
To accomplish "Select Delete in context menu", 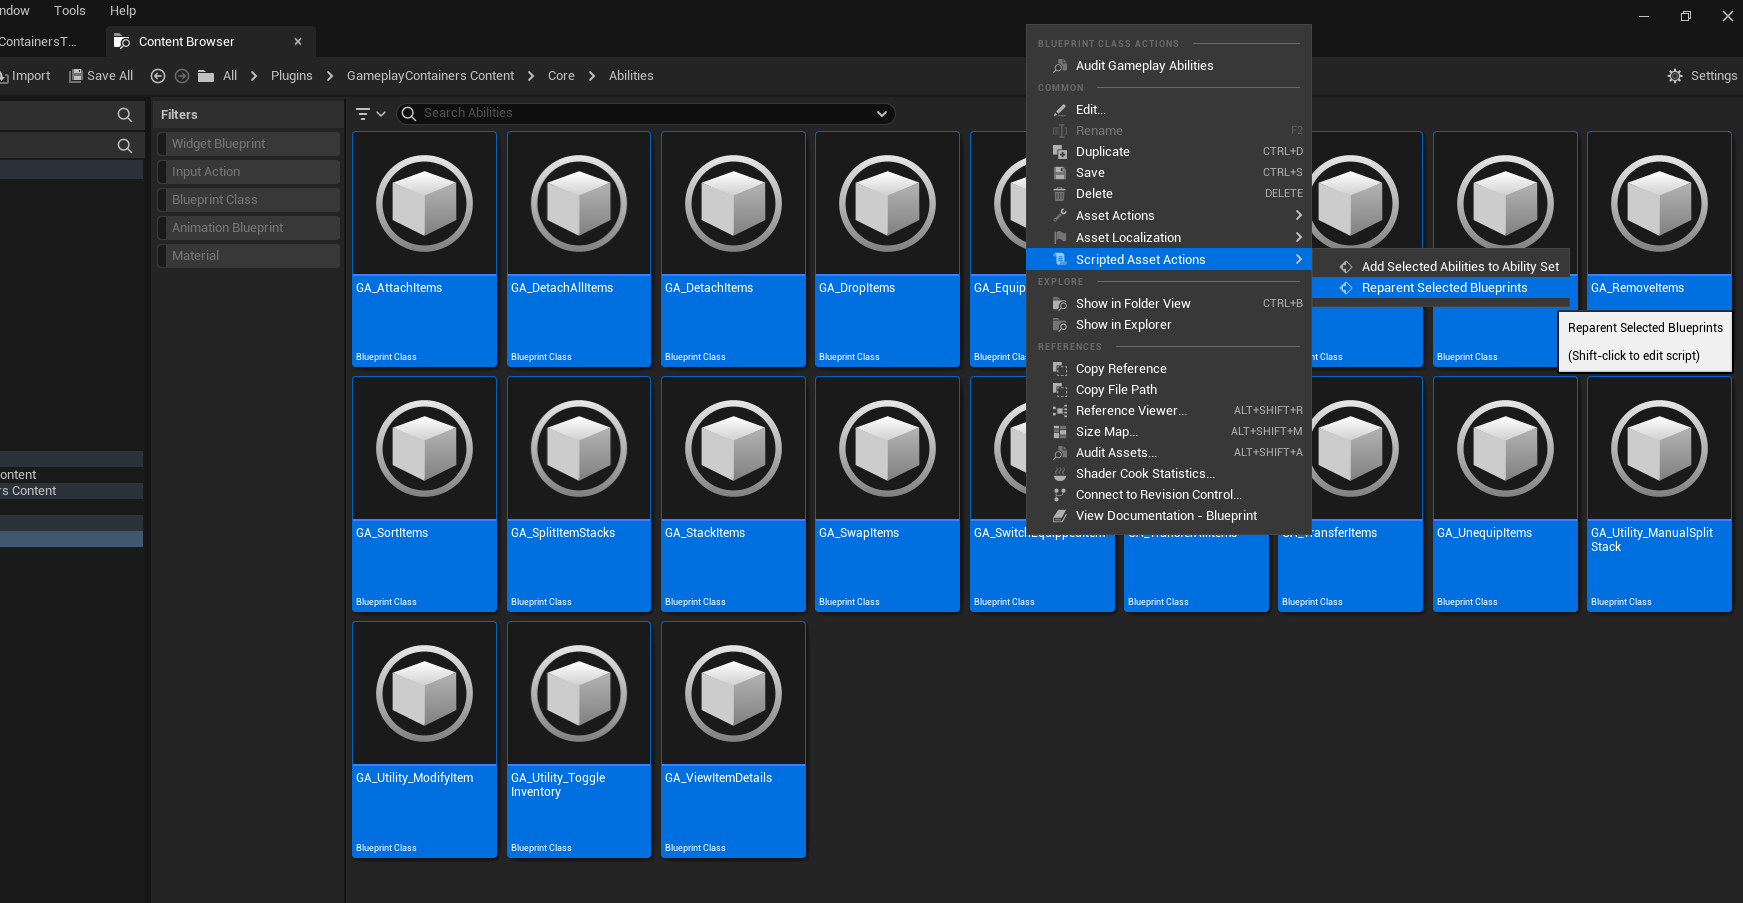I will coord(1168,194).
